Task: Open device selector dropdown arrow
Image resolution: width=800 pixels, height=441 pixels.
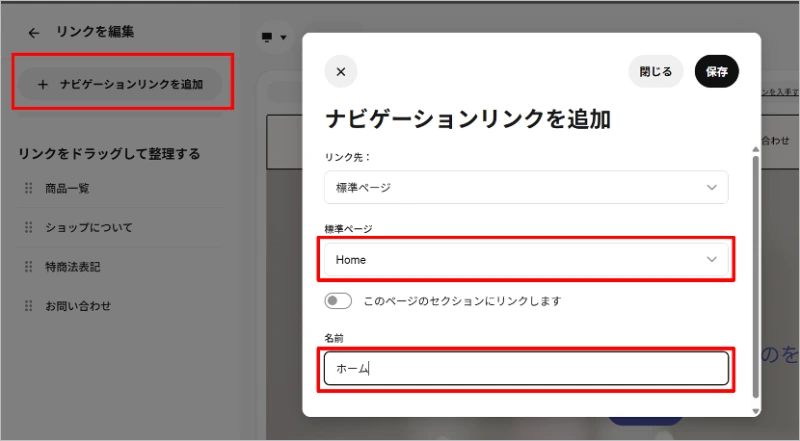Action: (283, 38)
